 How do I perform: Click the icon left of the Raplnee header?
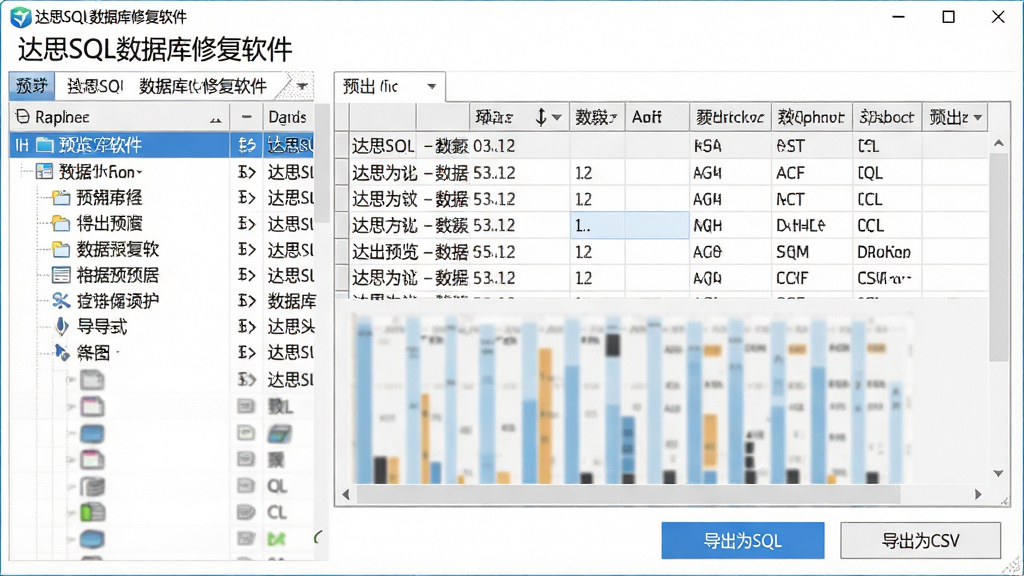point(23,117)
